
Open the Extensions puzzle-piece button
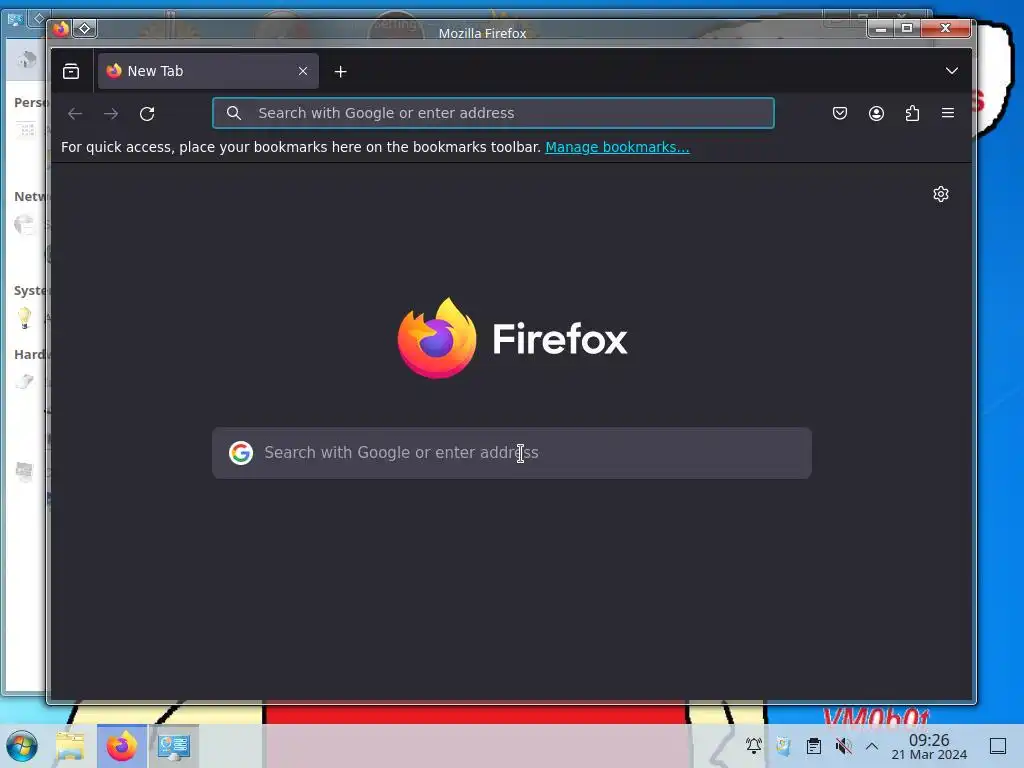click(x=912, y=113)
